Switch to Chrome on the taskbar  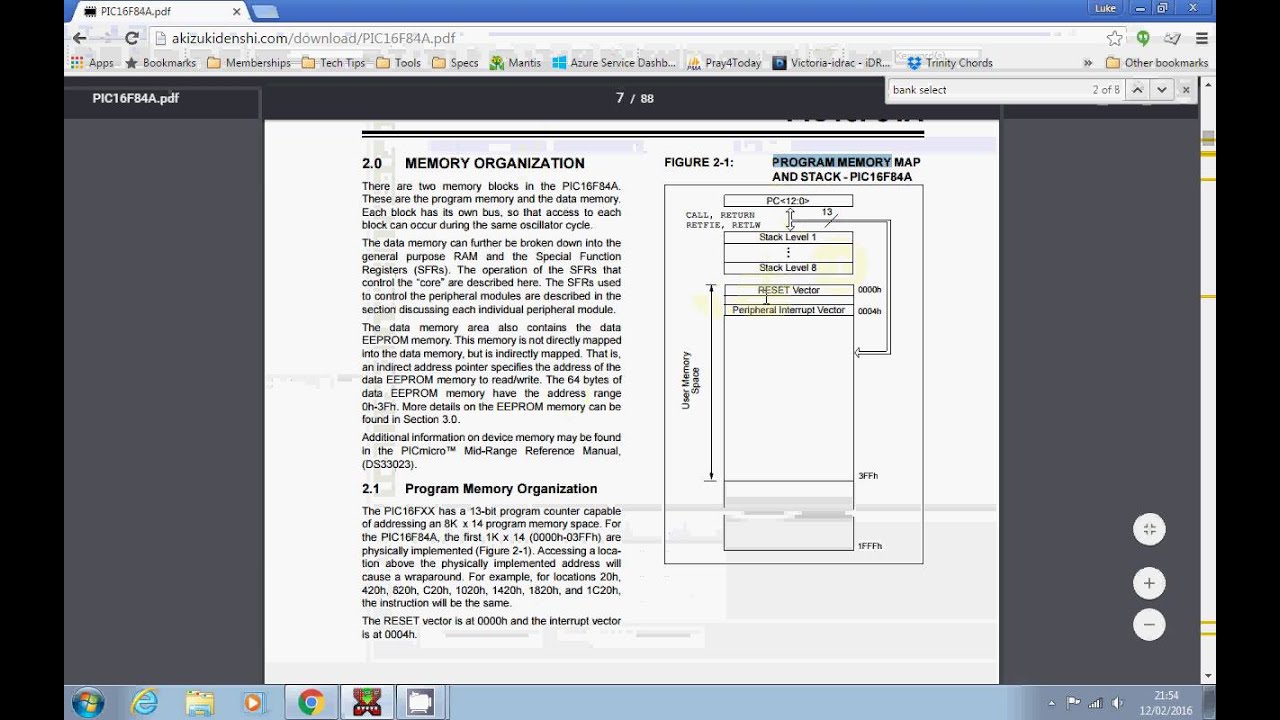pos(310,702)
